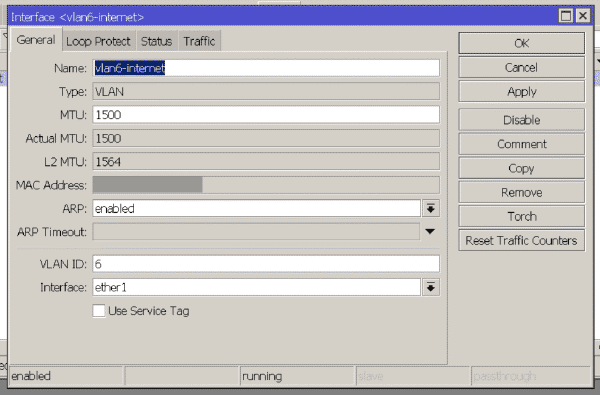
Task: Click the L2 MTU value 1564
Action: 266,162
